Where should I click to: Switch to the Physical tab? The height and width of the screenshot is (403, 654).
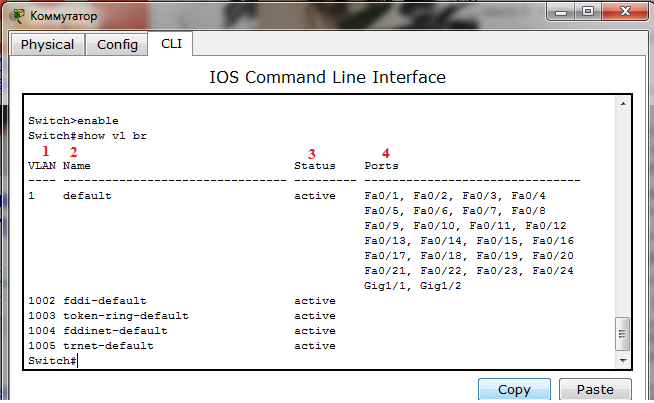click(47, 45)
